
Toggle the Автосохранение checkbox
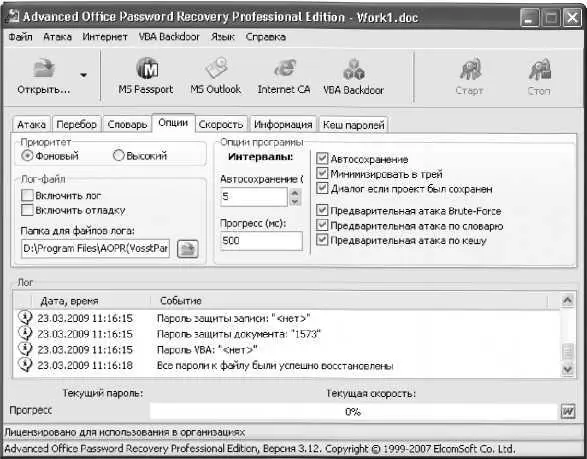pyautogui.click(x=322, y=158)
